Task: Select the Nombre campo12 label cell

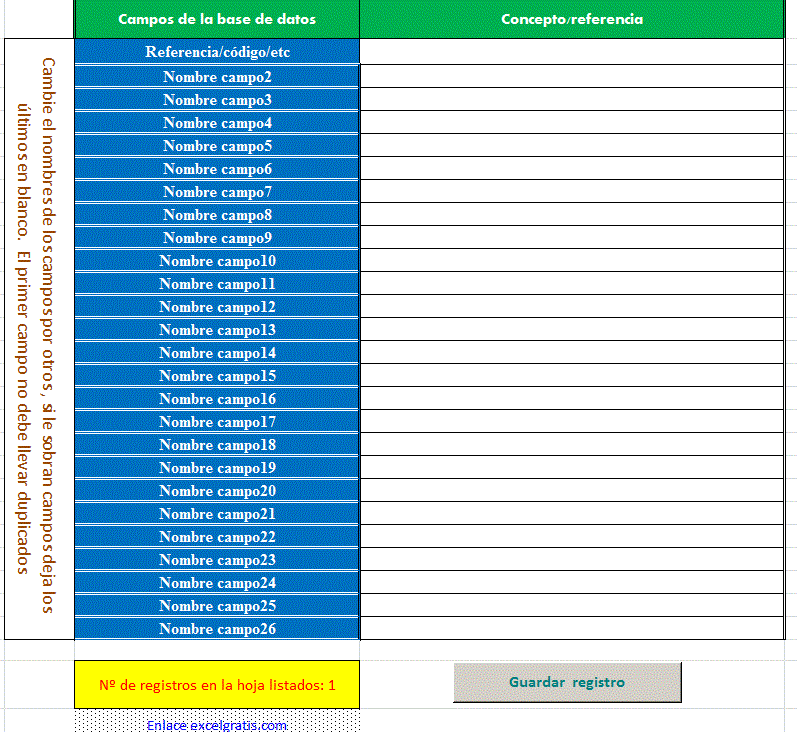Action: (x=217, y=306)
